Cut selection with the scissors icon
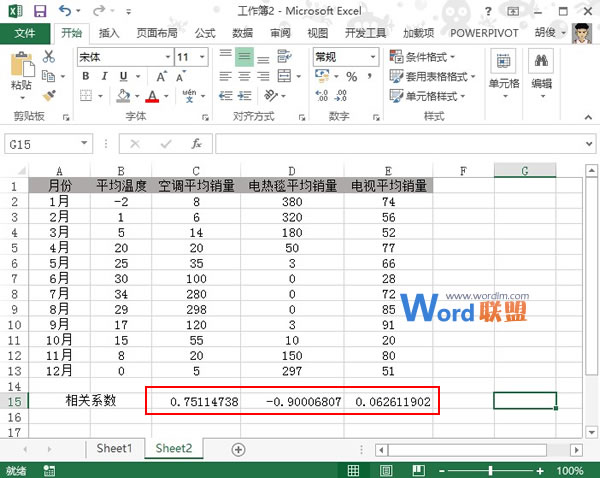Viewport: 600px width, 478px height. pyautogui.click(x=49, y=56)
